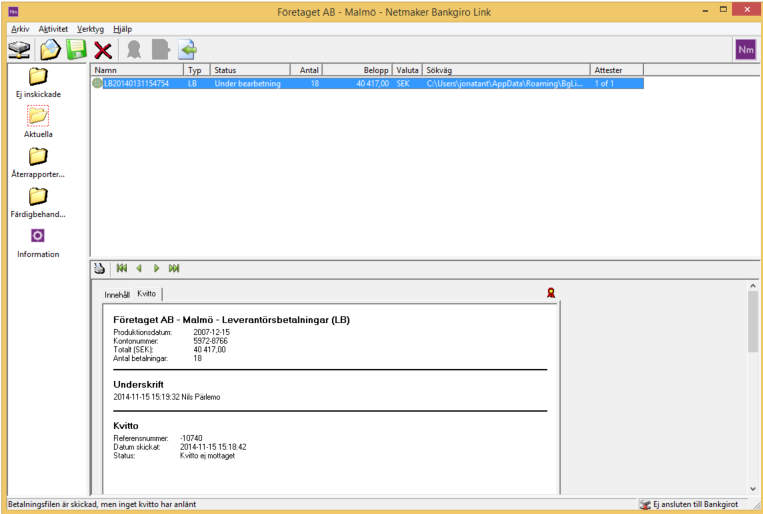The image size is (763, 514).
Task: Click the connect to Bankgirot network icon
Action: tap(19, 50)
